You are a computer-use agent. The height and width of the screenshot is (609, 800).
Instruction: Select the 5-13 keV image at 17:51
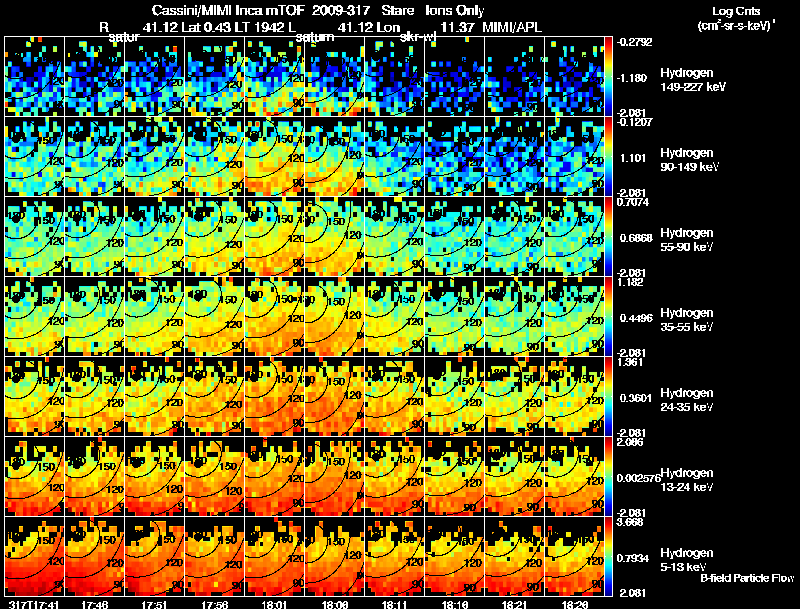[x=155, y=556]
